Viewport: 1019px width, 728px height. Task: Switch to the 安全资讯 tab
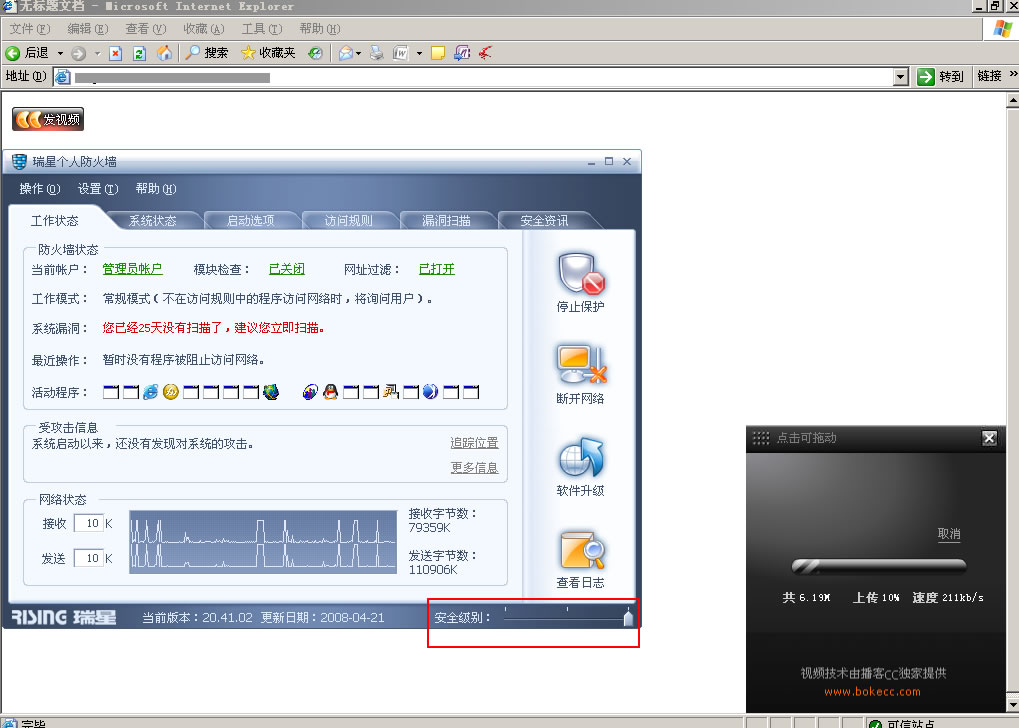coord(545,220)
